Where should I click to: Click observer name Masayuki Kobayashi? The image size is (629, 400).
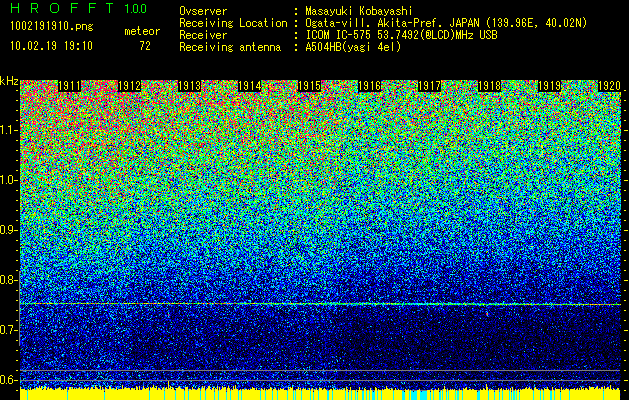pos(358,11)
